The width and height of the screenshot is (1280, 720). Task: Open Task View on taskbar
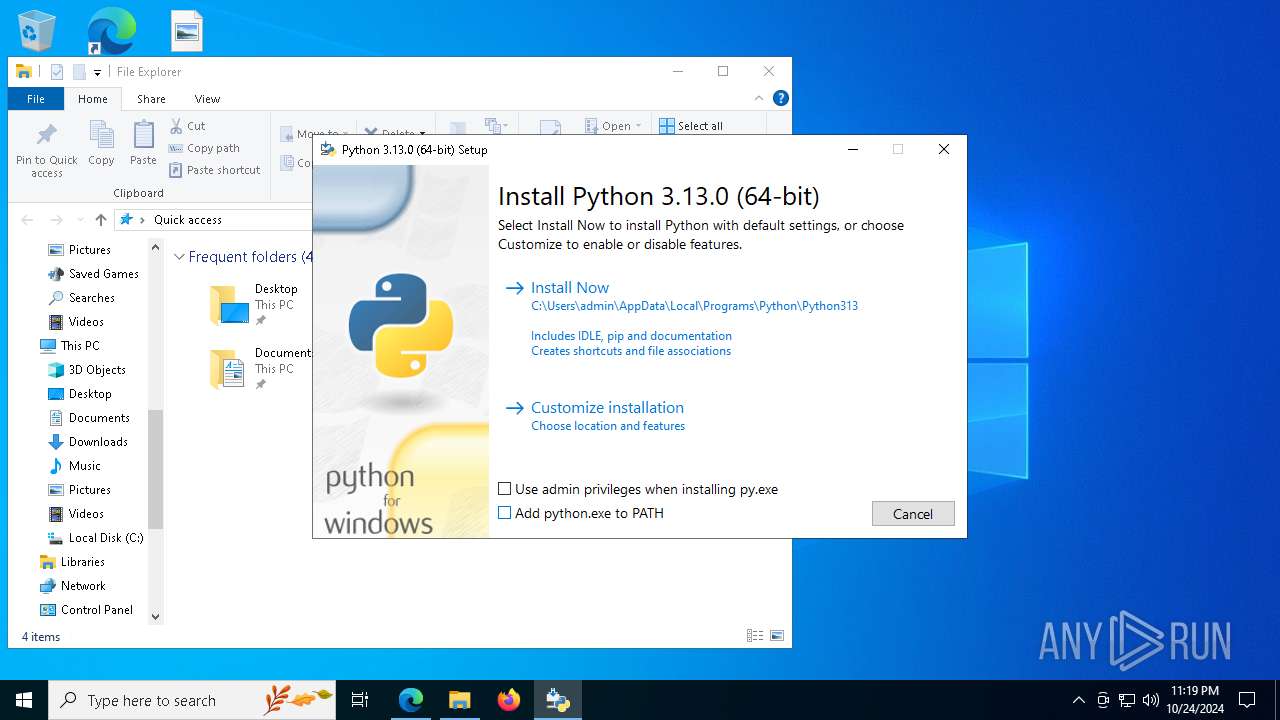tap(360, 700)
